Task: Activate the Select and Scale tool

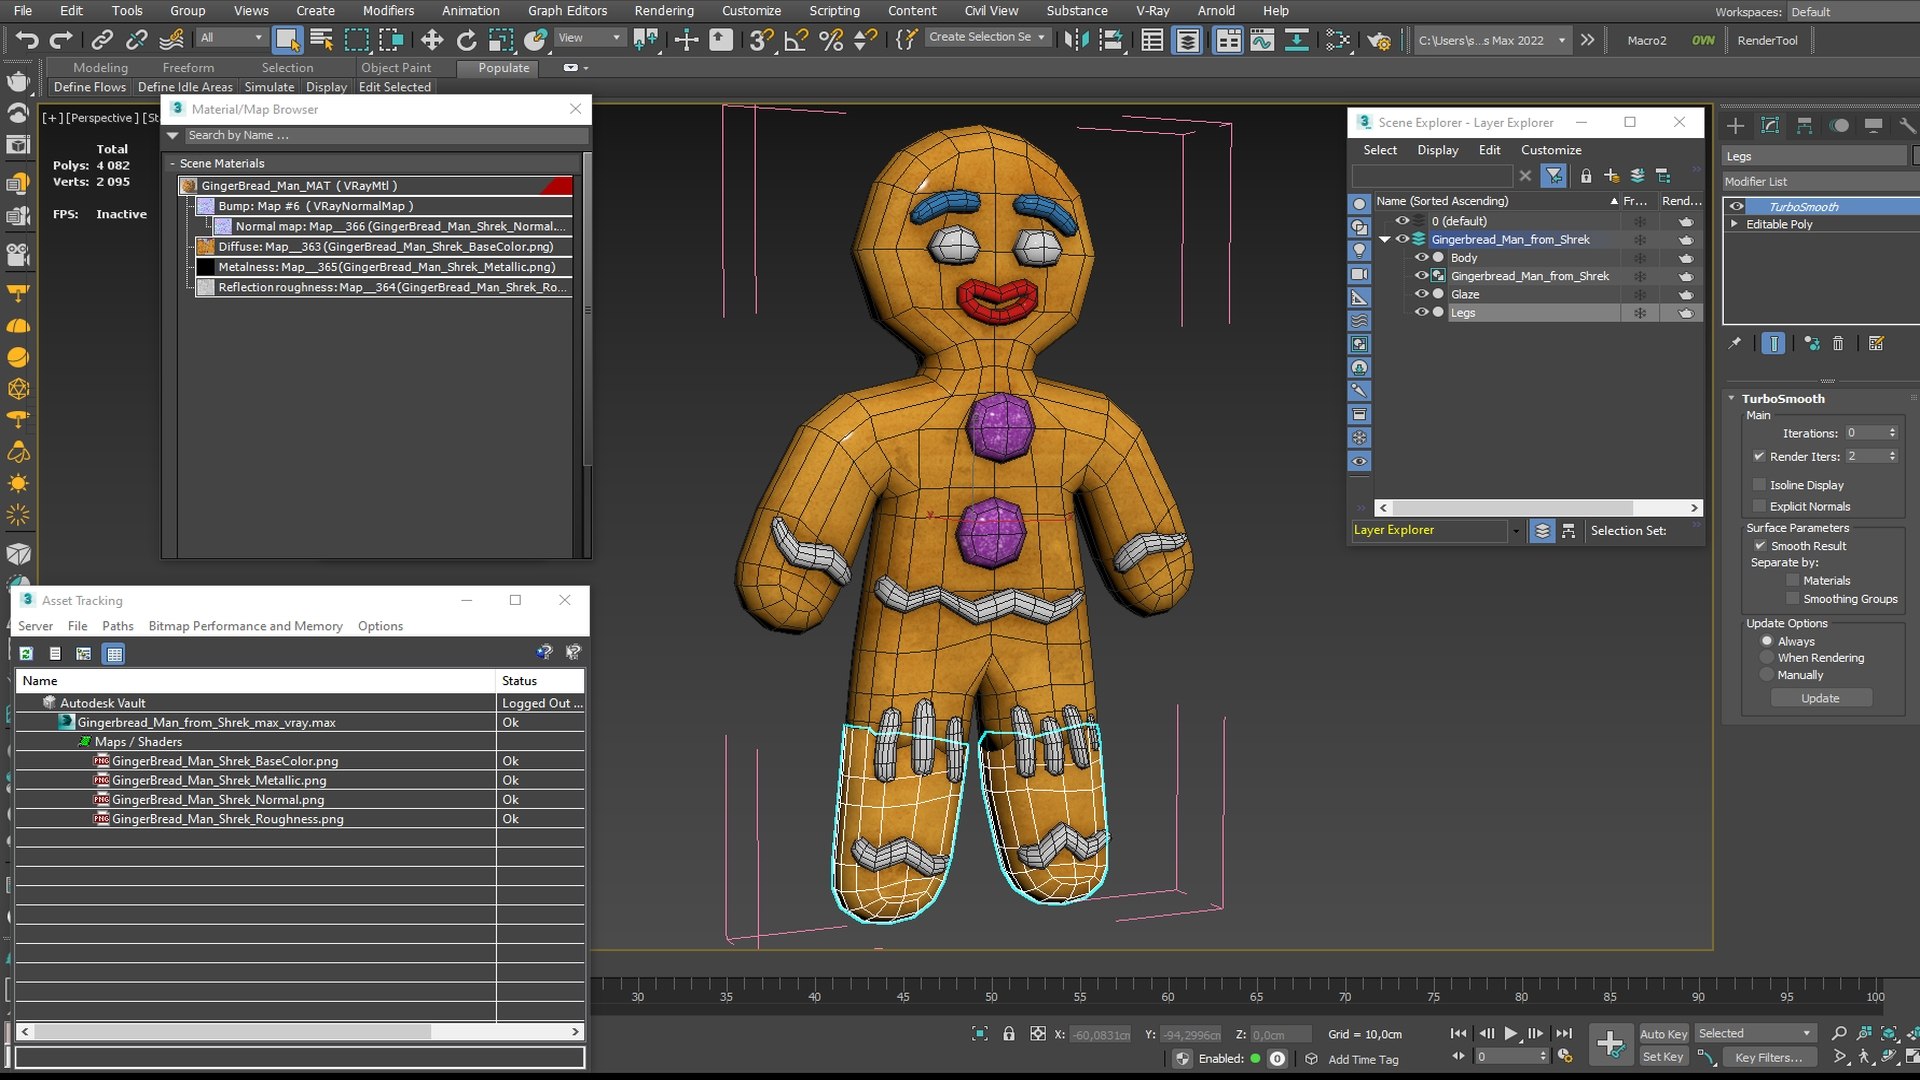Action: tap(501, 40)
